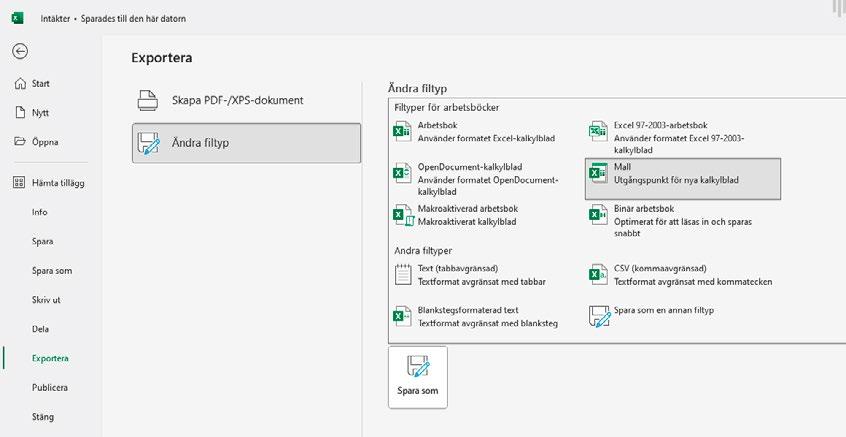Click the printer icon for PDF/XPS

pos(147,100)
